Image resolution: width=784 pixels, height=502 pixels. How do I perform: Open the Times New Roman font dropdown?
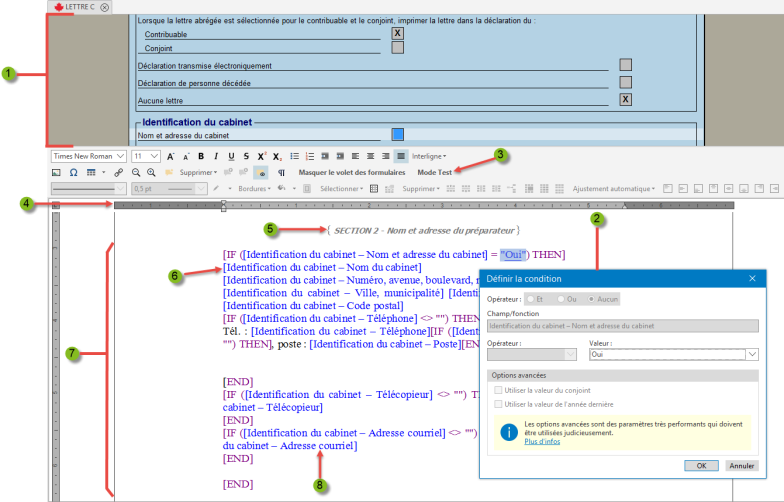(89, 157)
